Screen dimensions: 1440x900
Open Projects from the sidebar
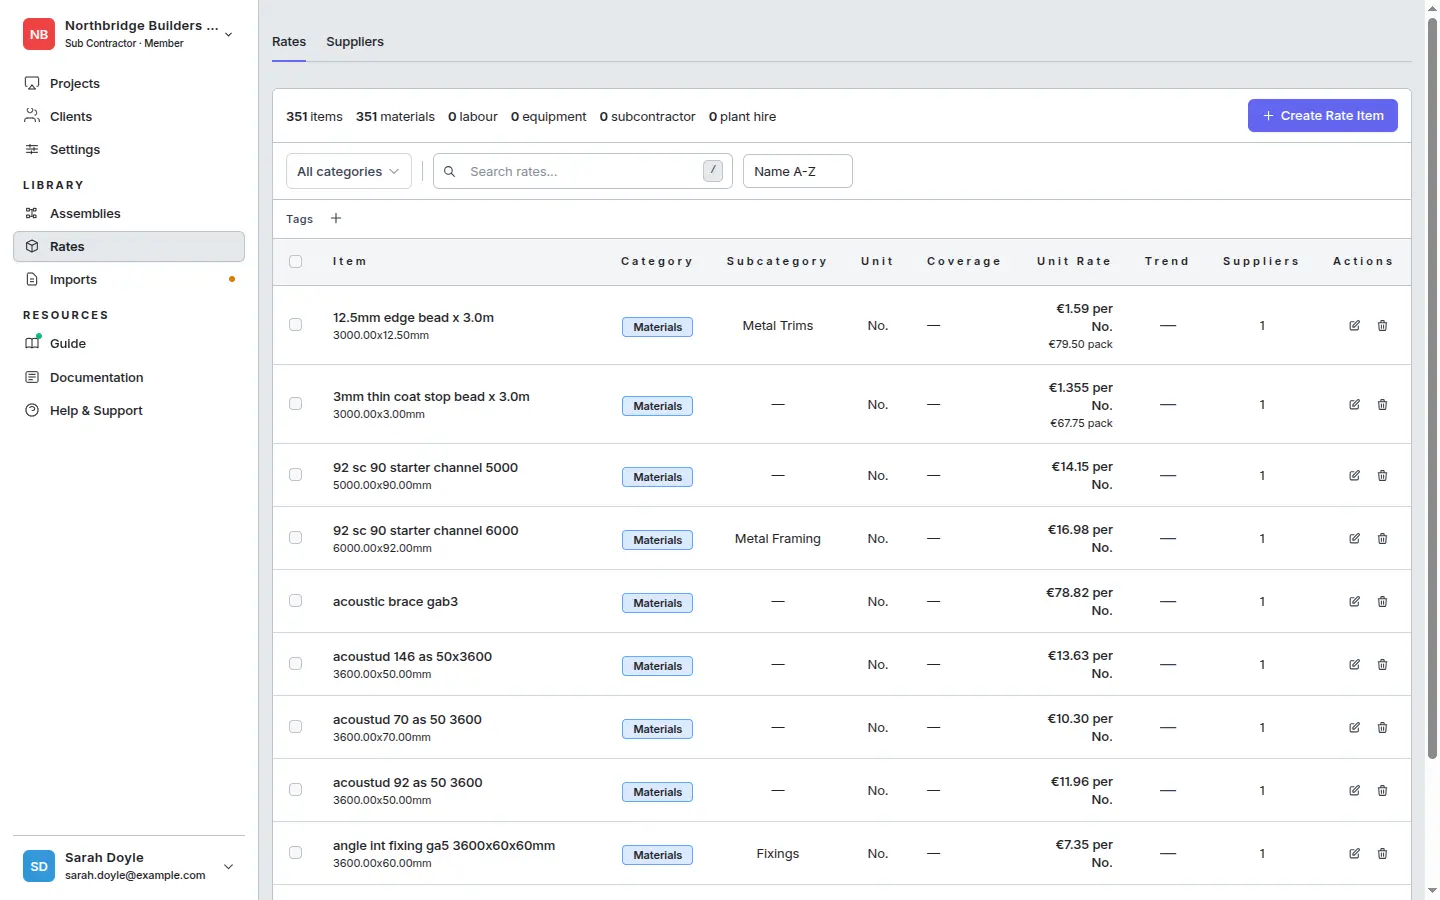[x=128, y=83]
